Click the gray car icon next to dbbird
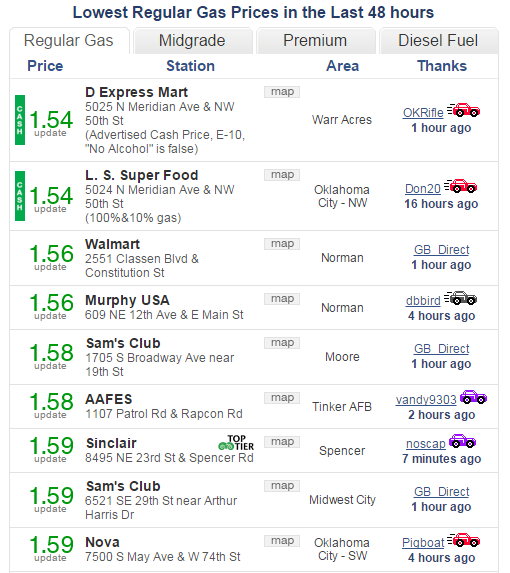The image size is (510, 573). click(x=460, y=298)
